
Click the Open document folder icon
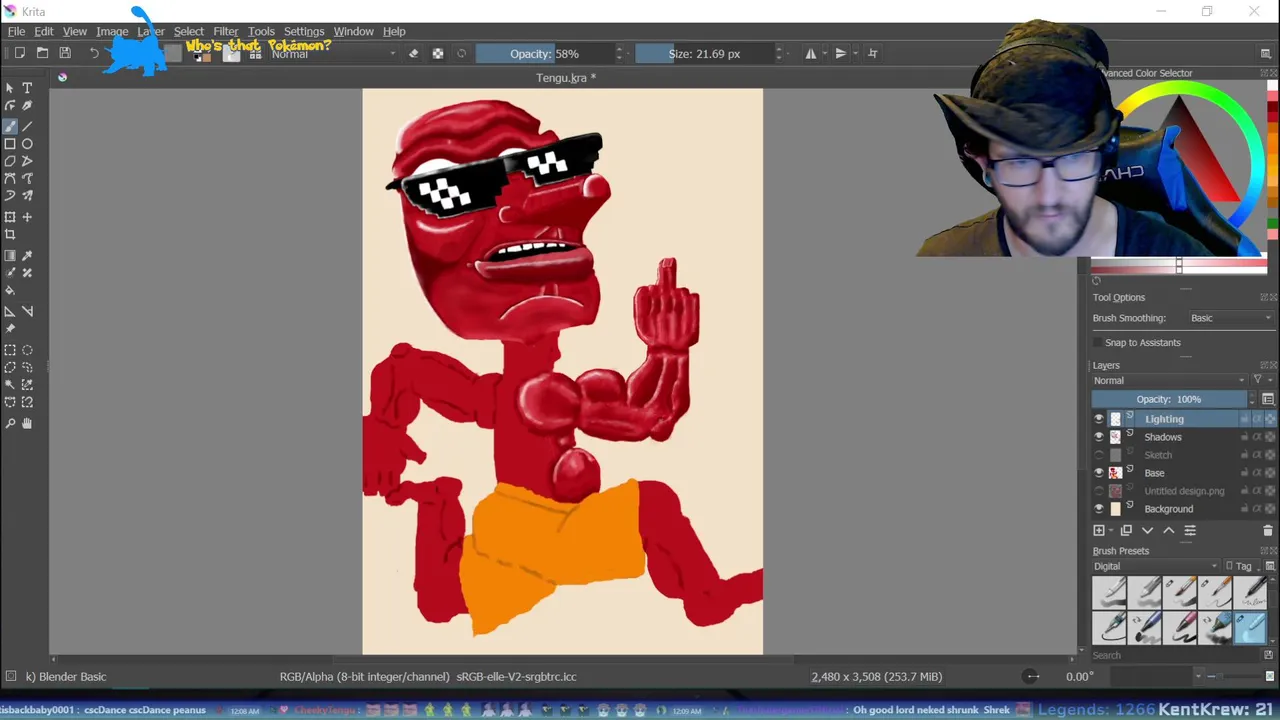(x=42, y=53)
